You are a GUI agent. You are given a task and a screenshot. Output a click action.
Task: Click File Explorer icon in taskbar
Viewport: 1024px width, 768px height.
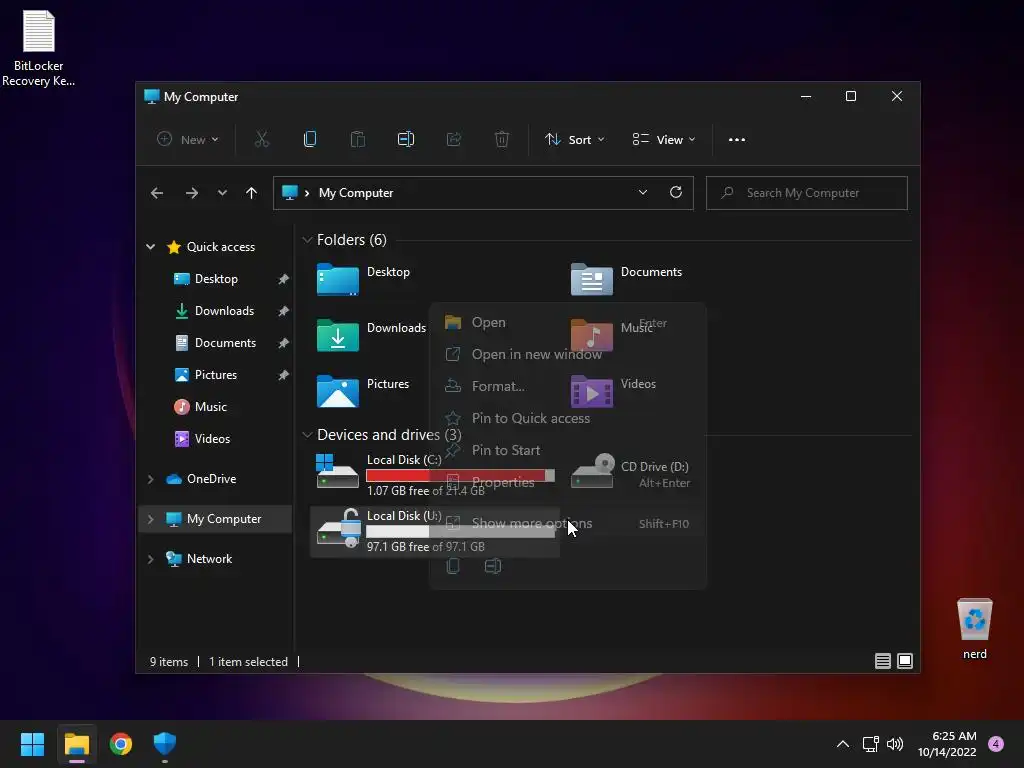pyautogui.click(x=76, y=744)
